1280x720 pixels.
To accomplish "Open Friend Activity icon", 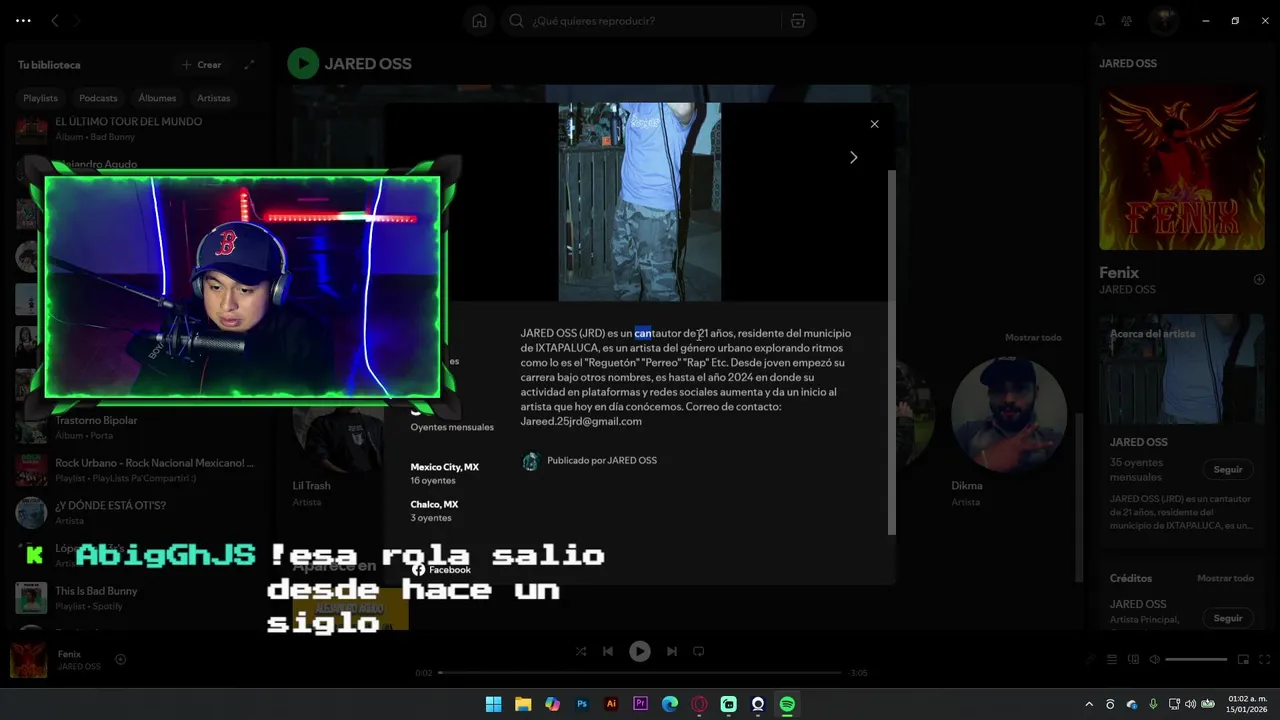I will click(1127, 21).
